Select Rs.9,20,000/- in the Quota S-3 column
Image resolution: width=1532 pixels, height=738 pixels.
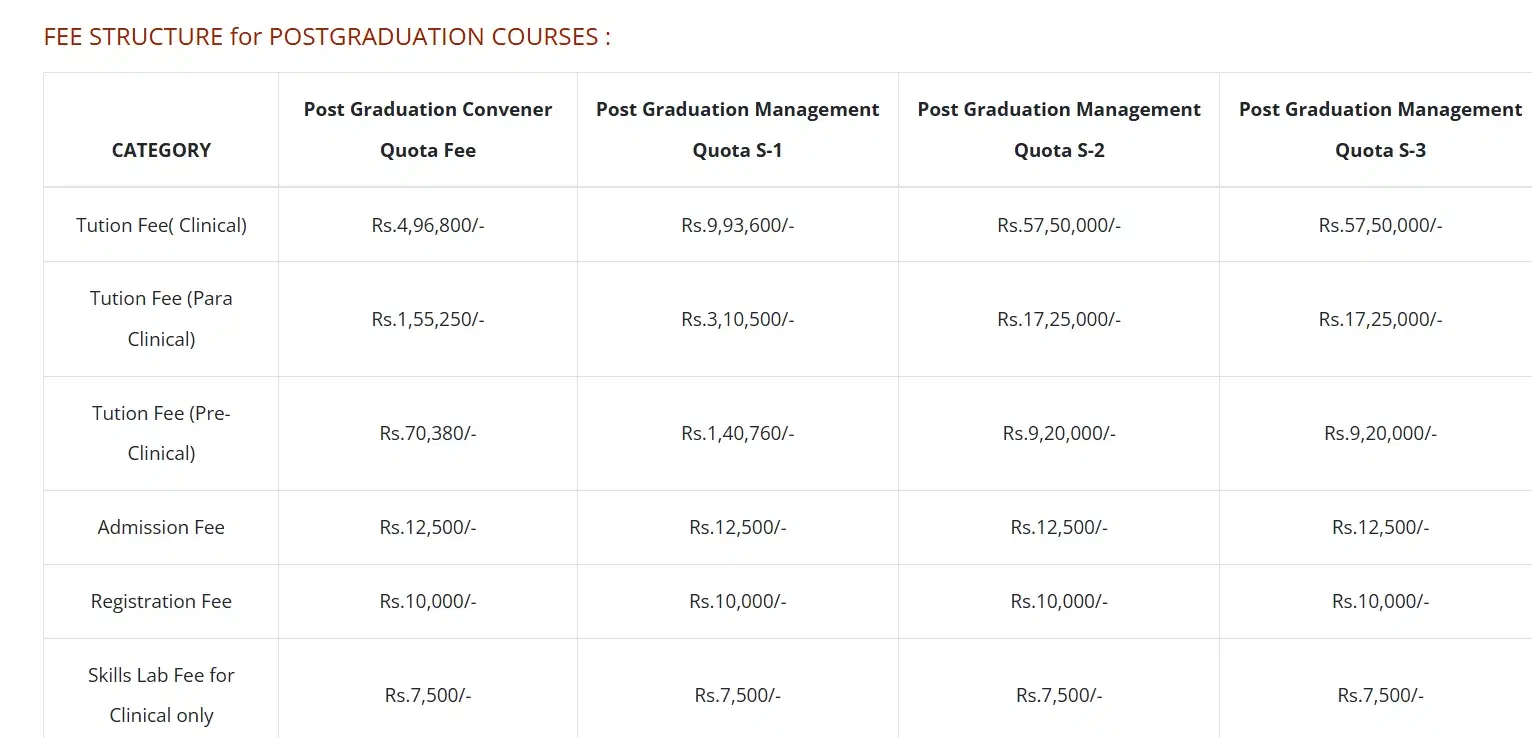[x=1380, y=433]
